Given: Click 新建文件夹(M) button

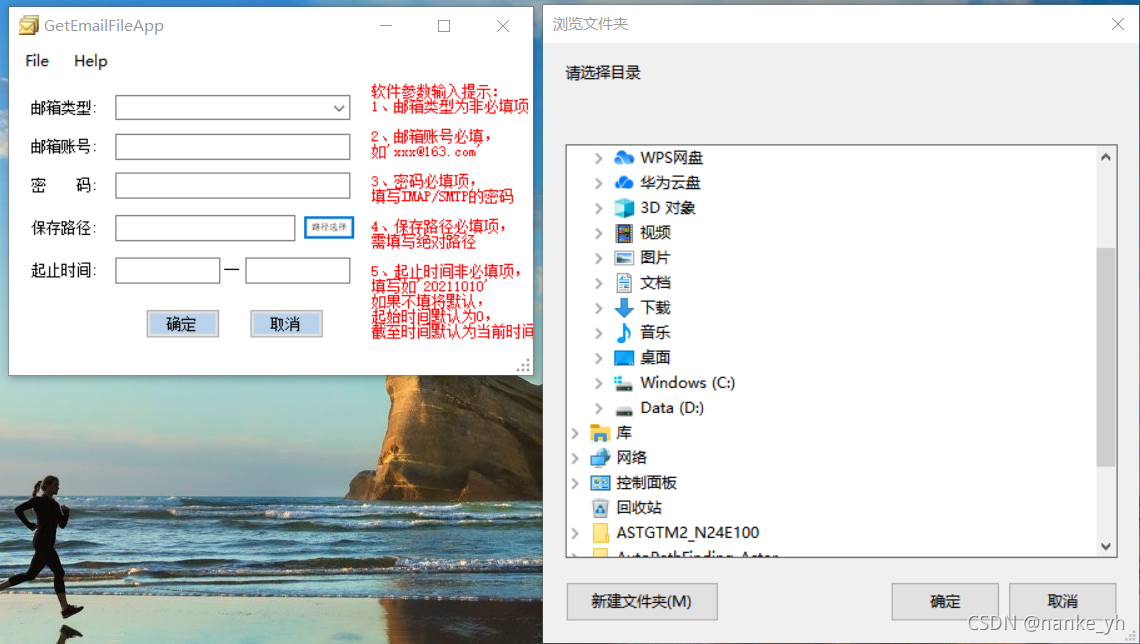Looking at the screenshot, I should pyautogui.click(x=641, y=601).
